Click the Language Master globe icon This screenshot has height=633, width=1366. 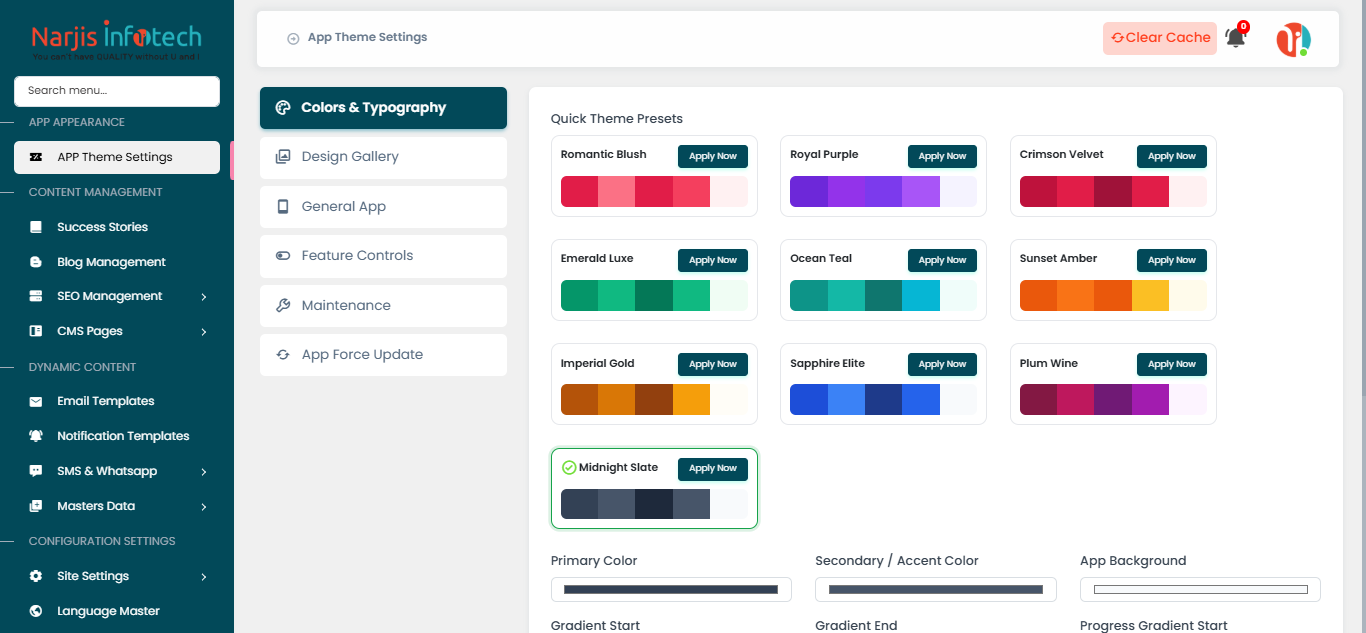(x=36, y=611)
